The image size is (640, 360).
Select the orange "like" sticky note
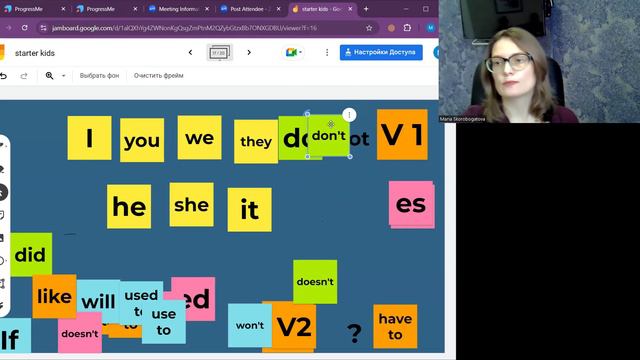(54, 296)
